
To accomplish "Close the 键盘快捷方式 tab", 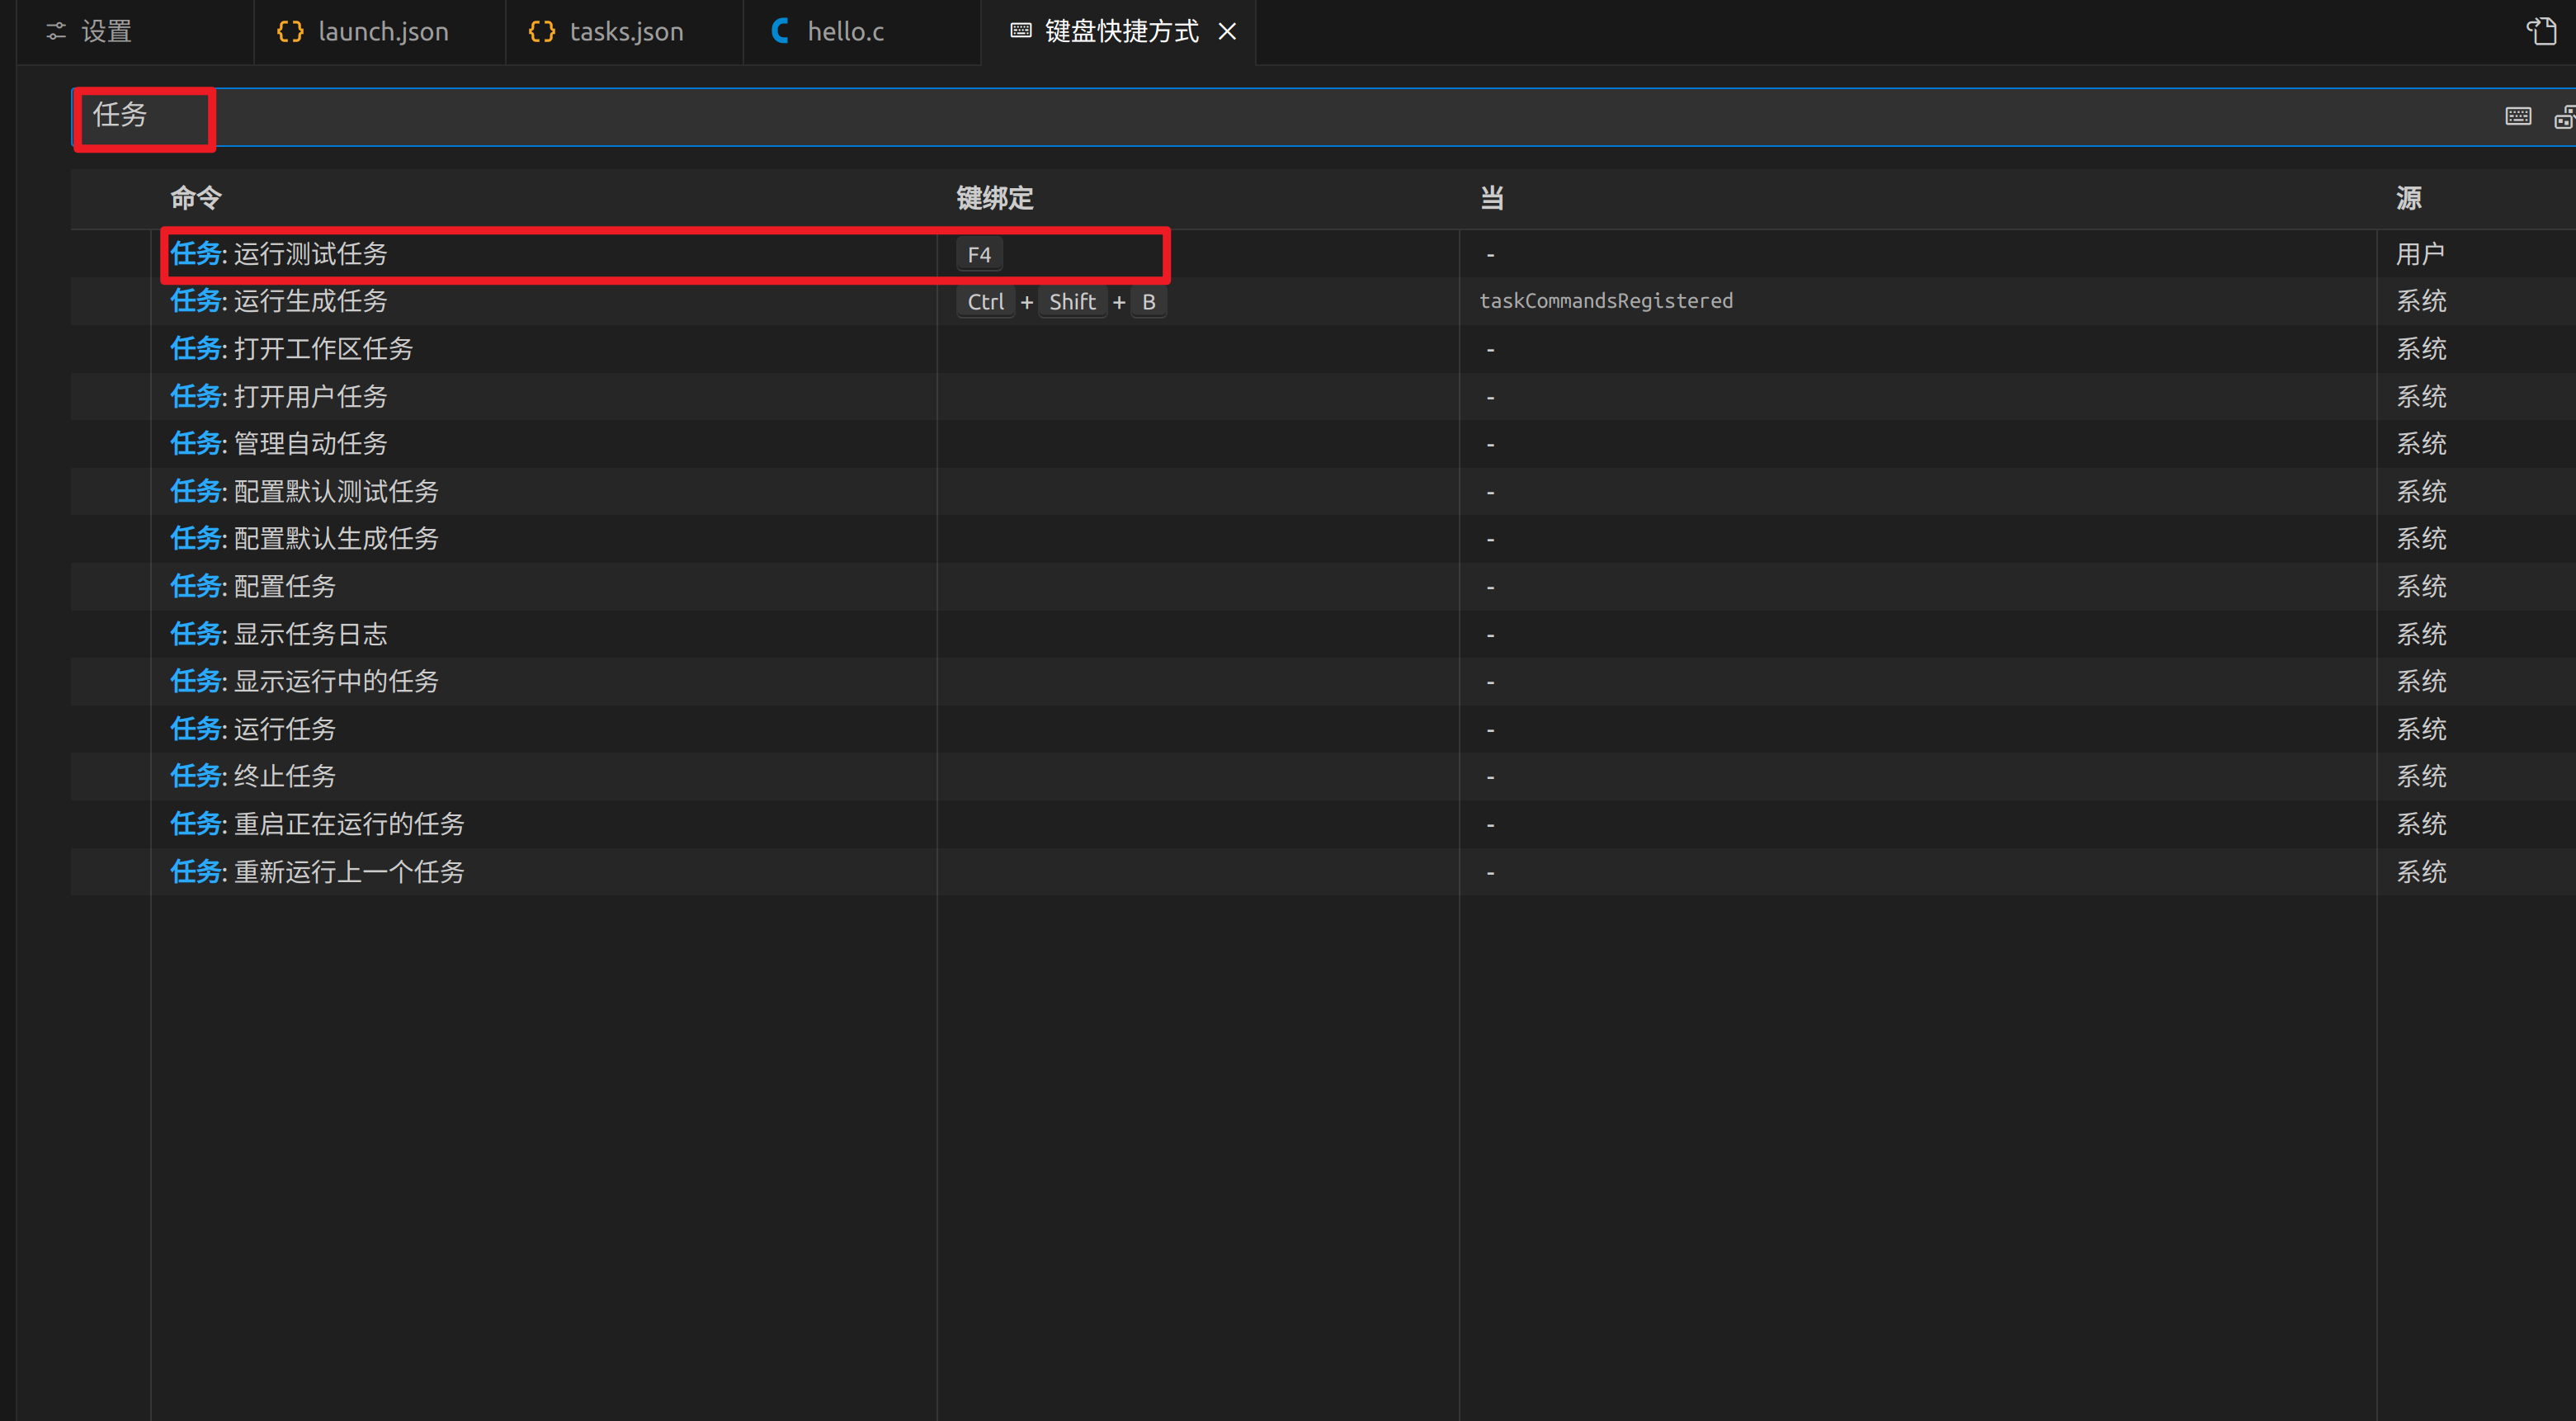I will pyautogui.click(x=1227, y=32).
